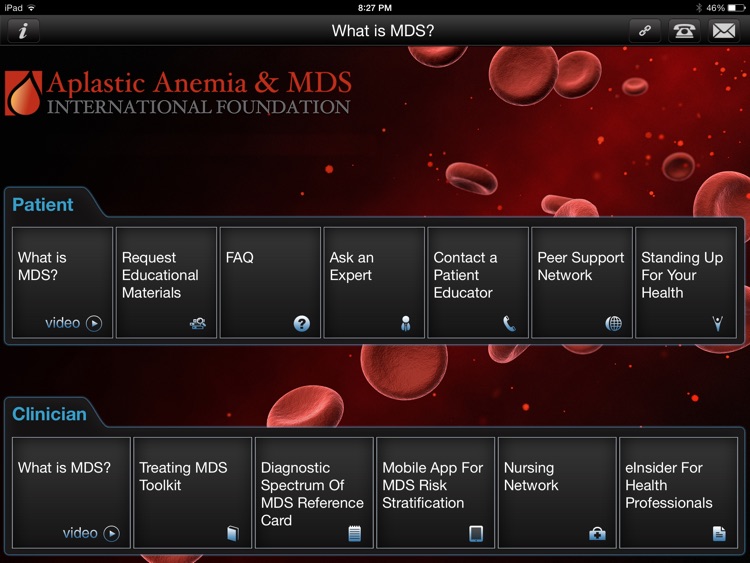
Task: Open the FAQ tile
Action: [270, 283]
